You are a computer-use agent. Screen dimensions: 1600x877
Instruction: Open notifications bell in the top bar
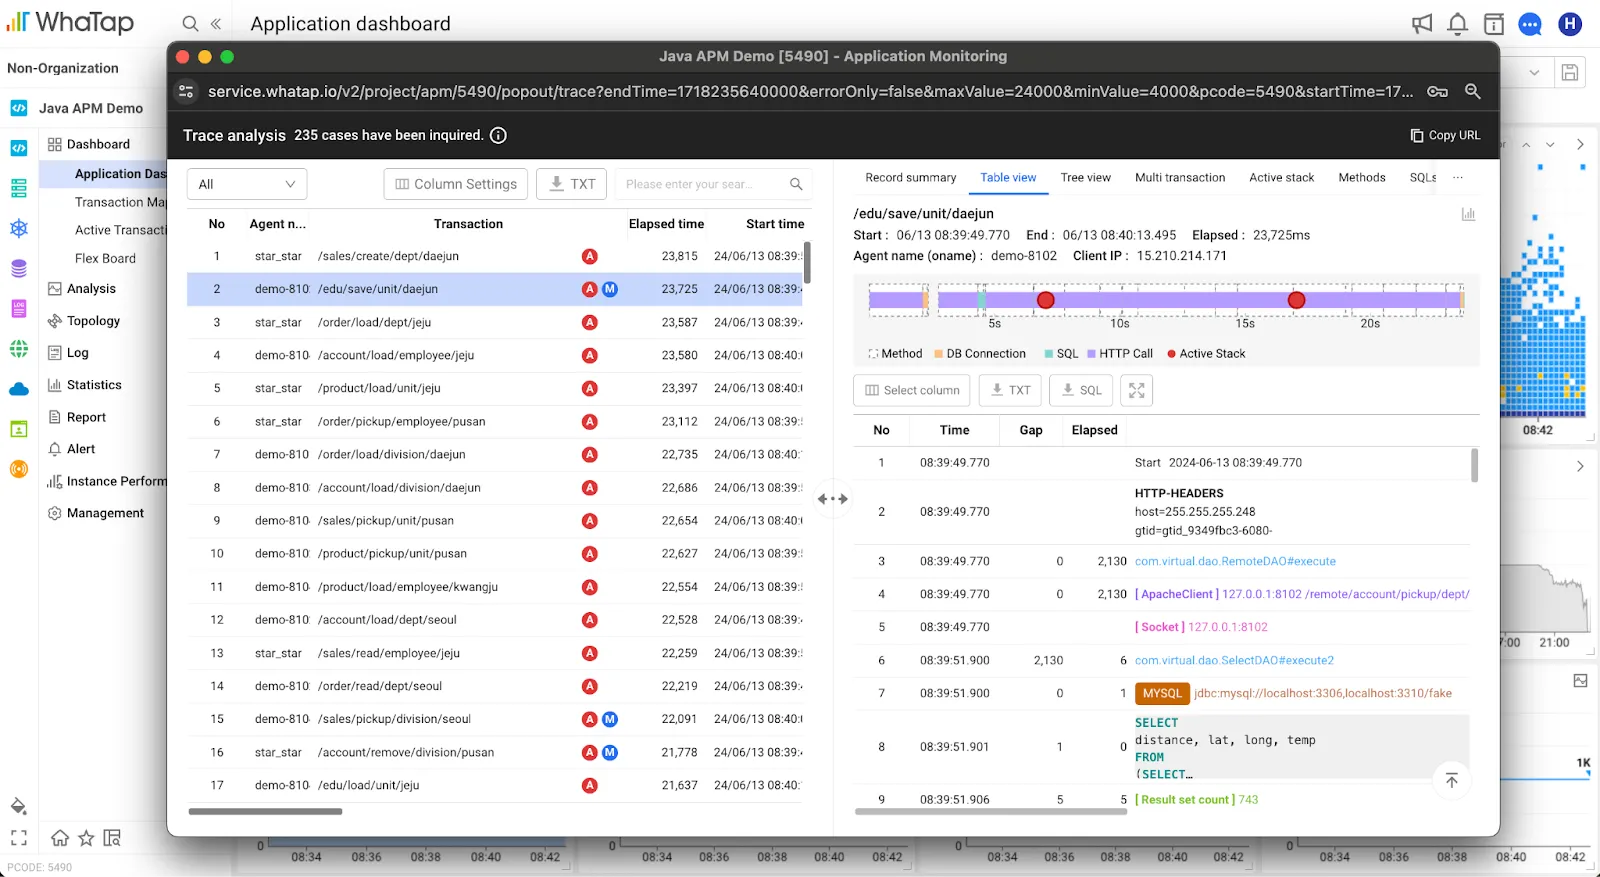click(1458, 24)
